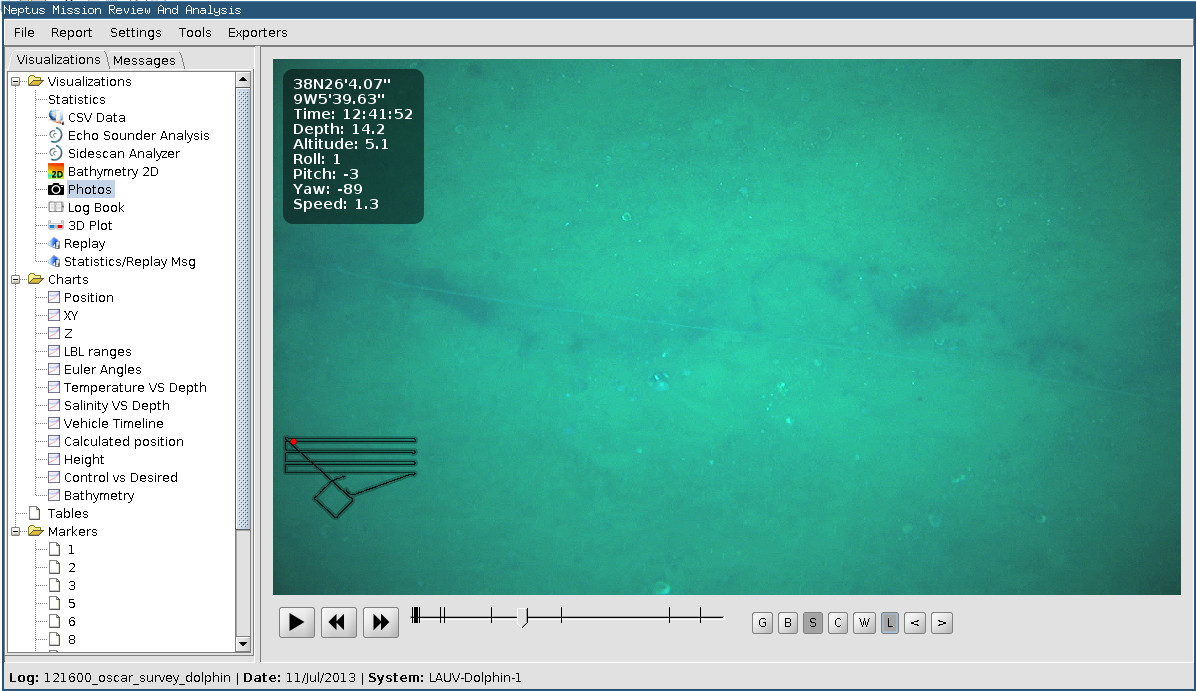Click the Z chart icon
Viewport: 1196px width, 691px height.
click(x=54, y=333)
